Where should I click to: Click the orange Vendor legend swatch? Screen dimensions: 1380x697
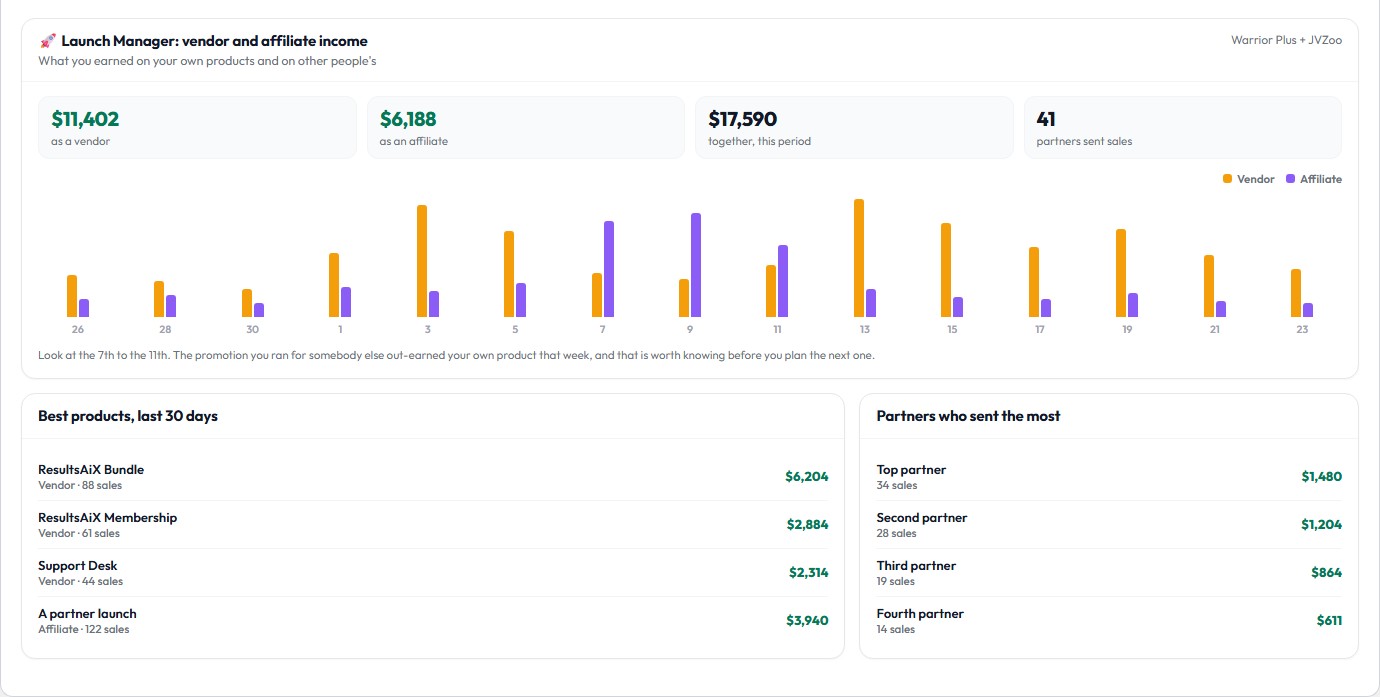[1227, 179]
